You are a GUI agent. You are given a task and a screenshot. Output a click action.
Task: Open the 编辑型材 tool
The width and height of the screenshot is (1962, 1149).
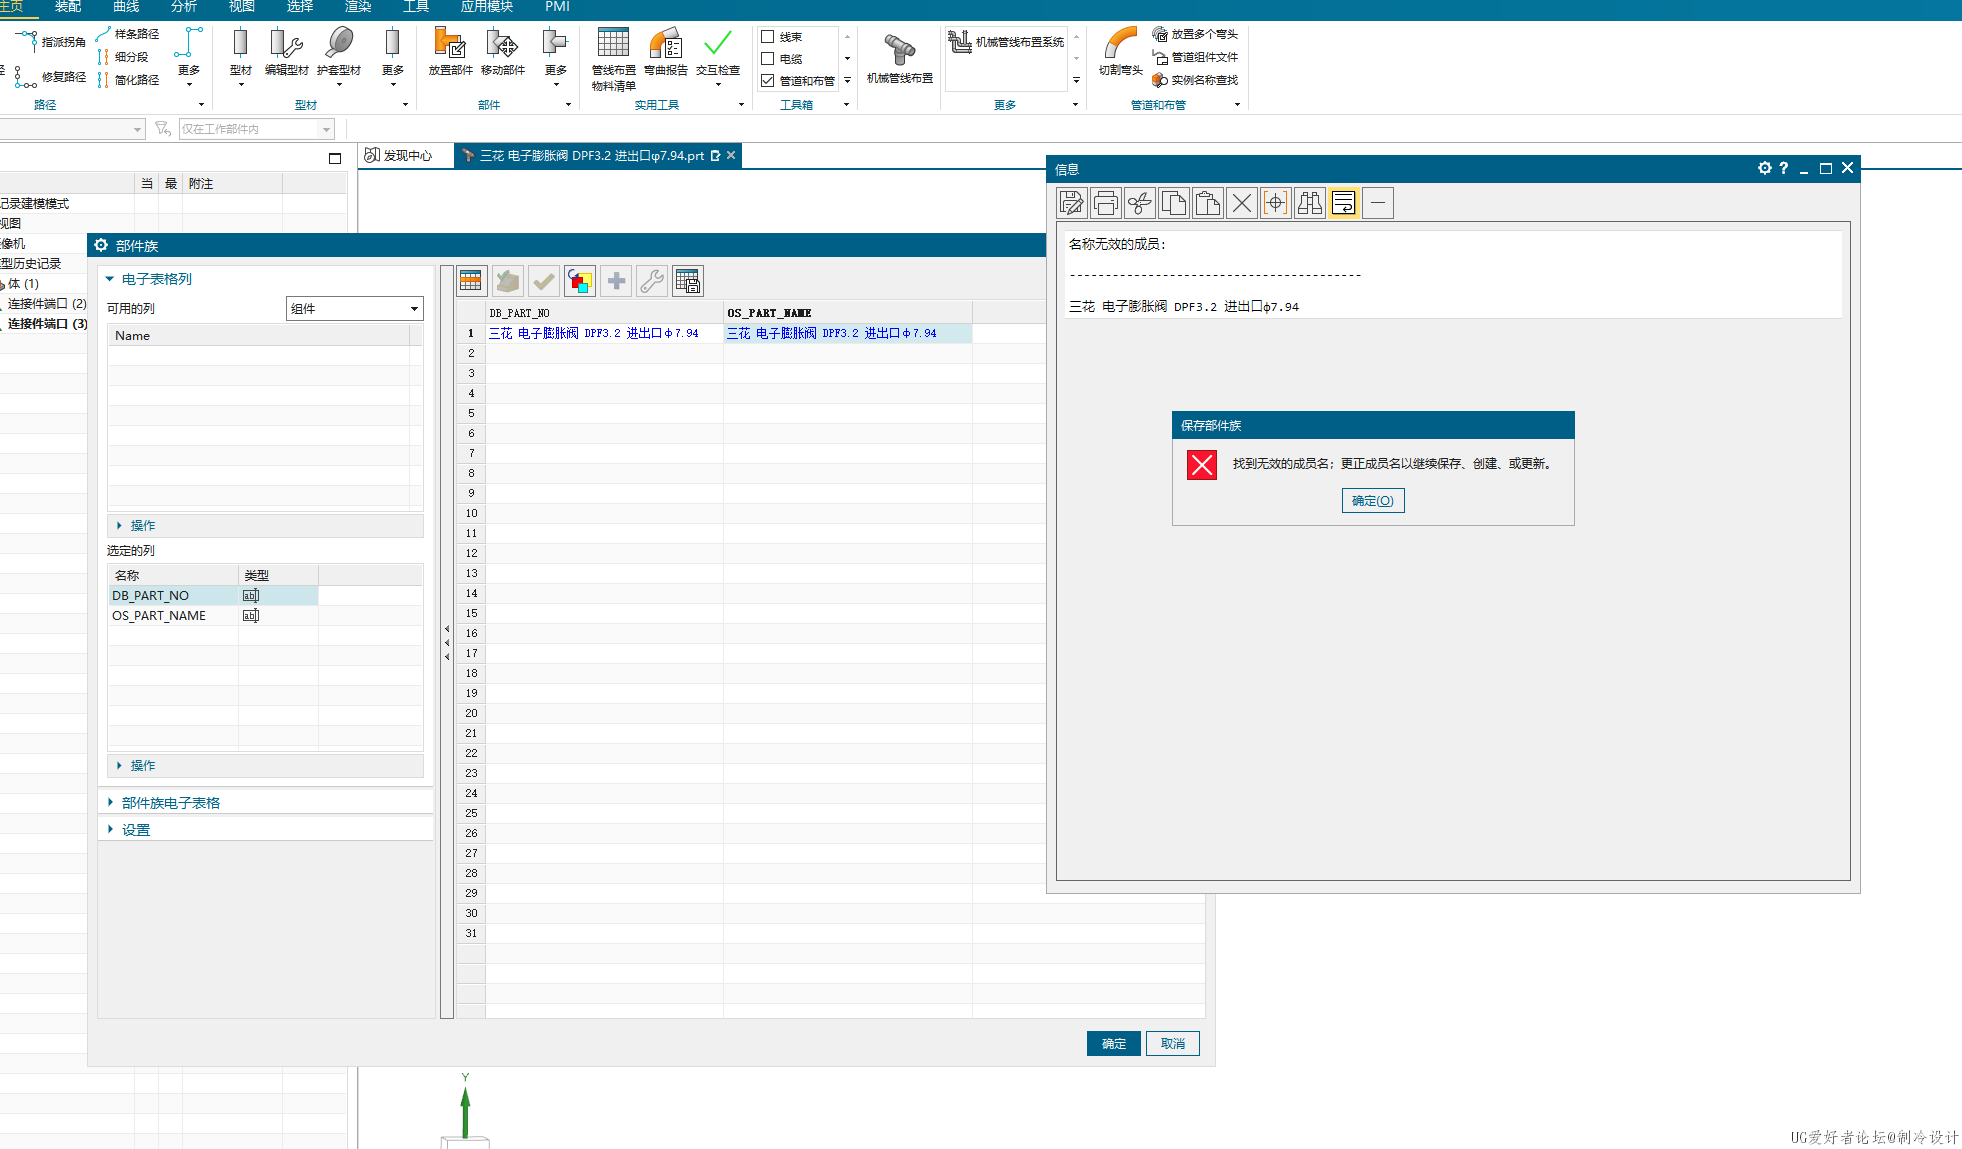click(x=286, y=52)
